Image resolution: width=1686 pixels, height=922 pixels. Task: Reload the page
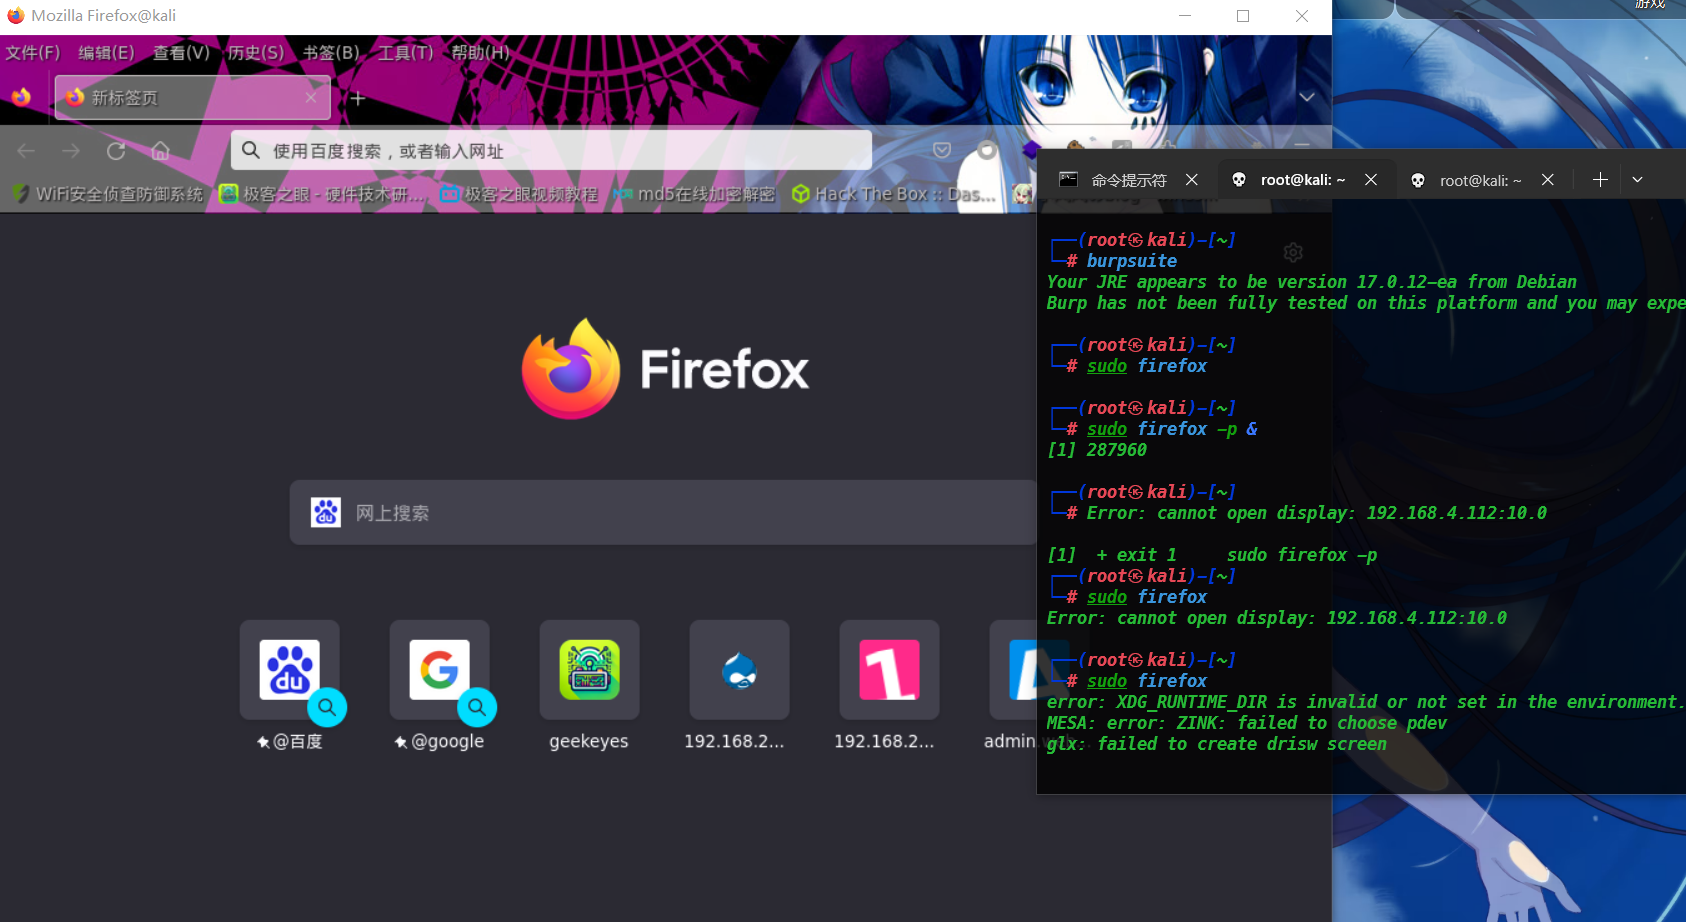[116, 151]
